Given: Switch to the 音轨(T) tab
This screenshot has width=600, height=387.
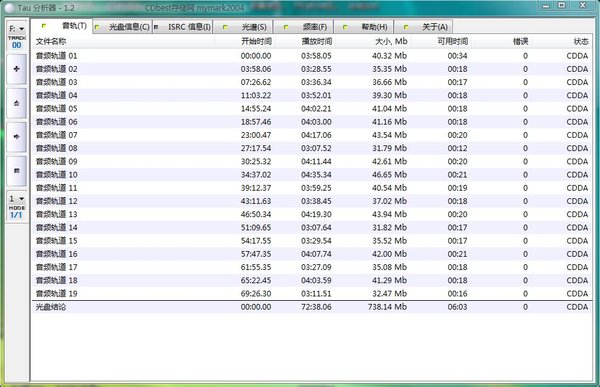Looking at the screenshot, I should tap(62, 26).
